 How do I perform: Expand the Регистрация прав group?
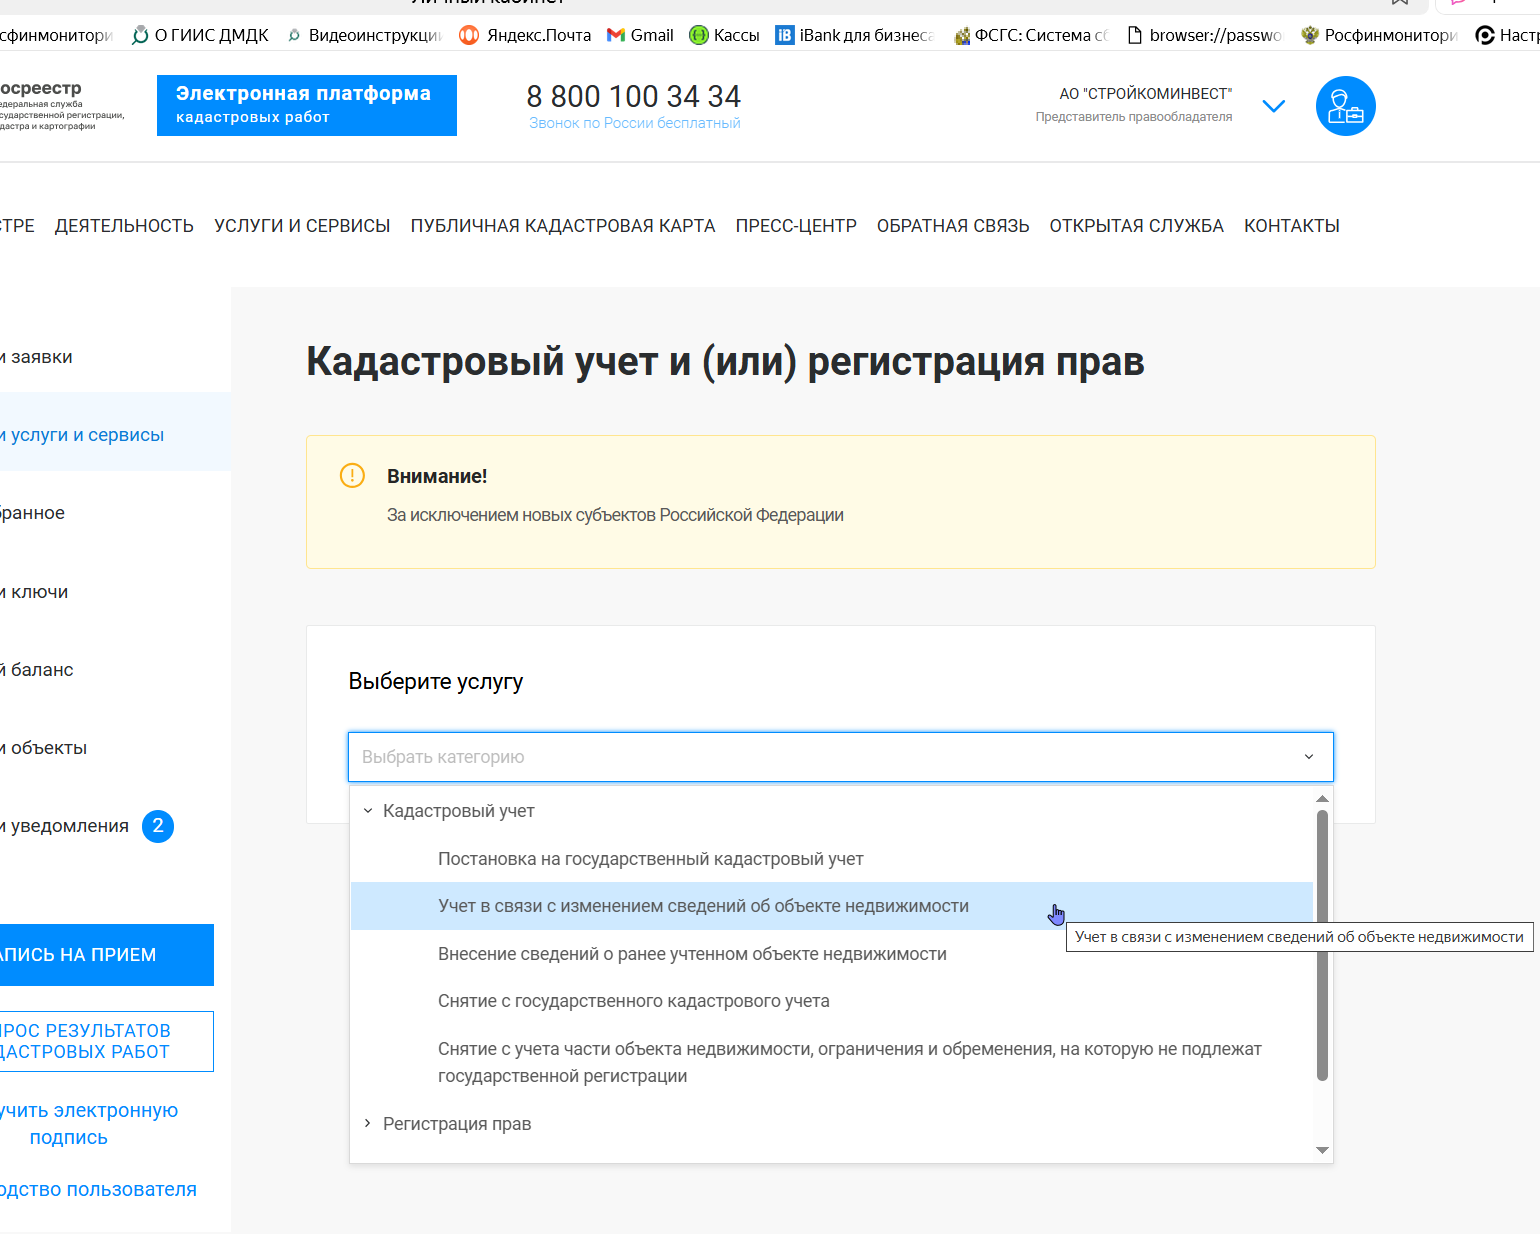point(368,1123)
